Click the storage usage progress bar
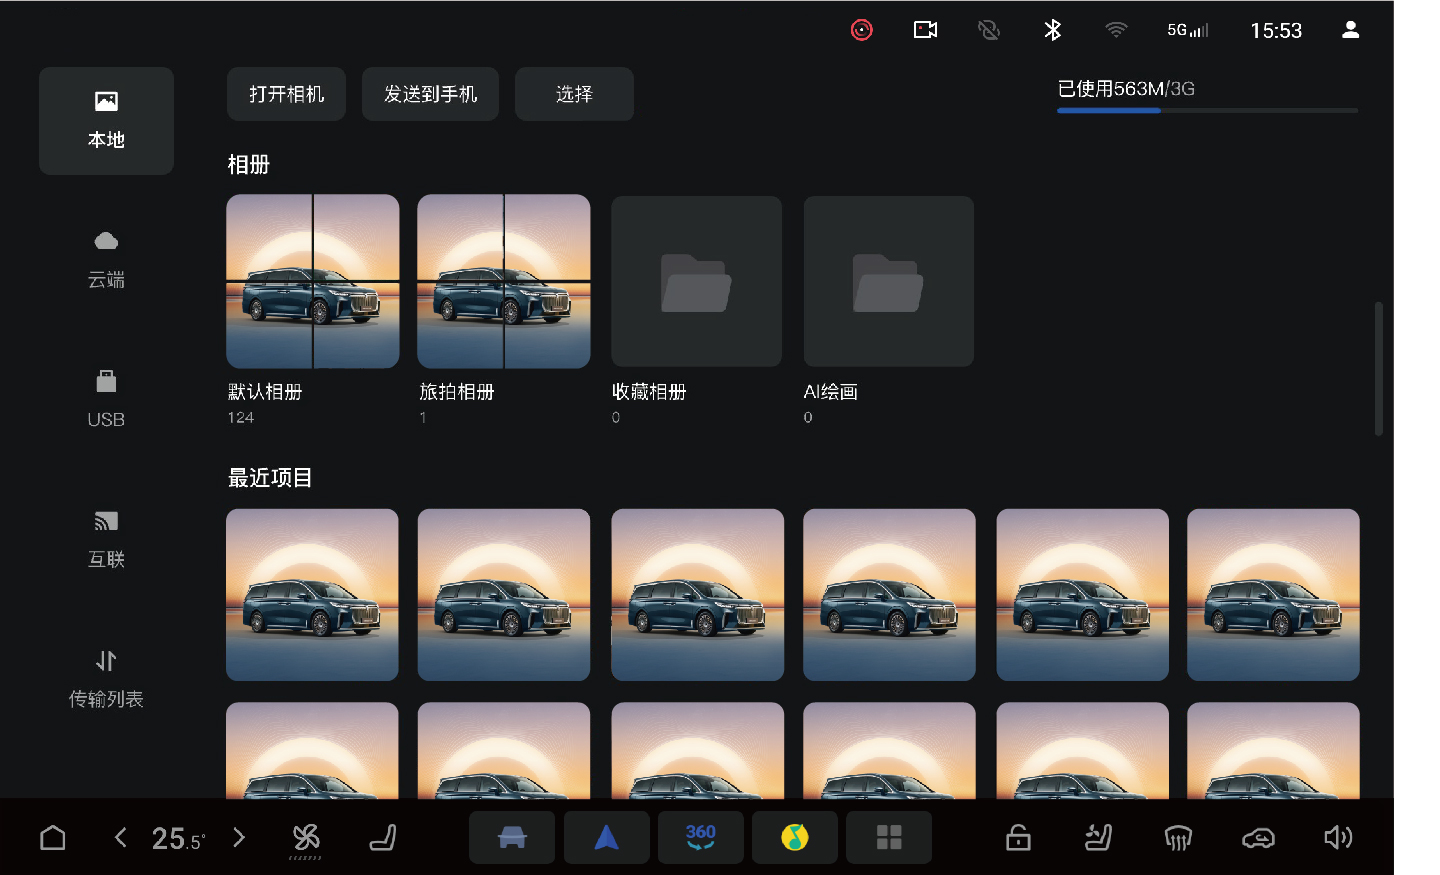Viewport: 1440px width, 875px height. tap(1208, 110)
